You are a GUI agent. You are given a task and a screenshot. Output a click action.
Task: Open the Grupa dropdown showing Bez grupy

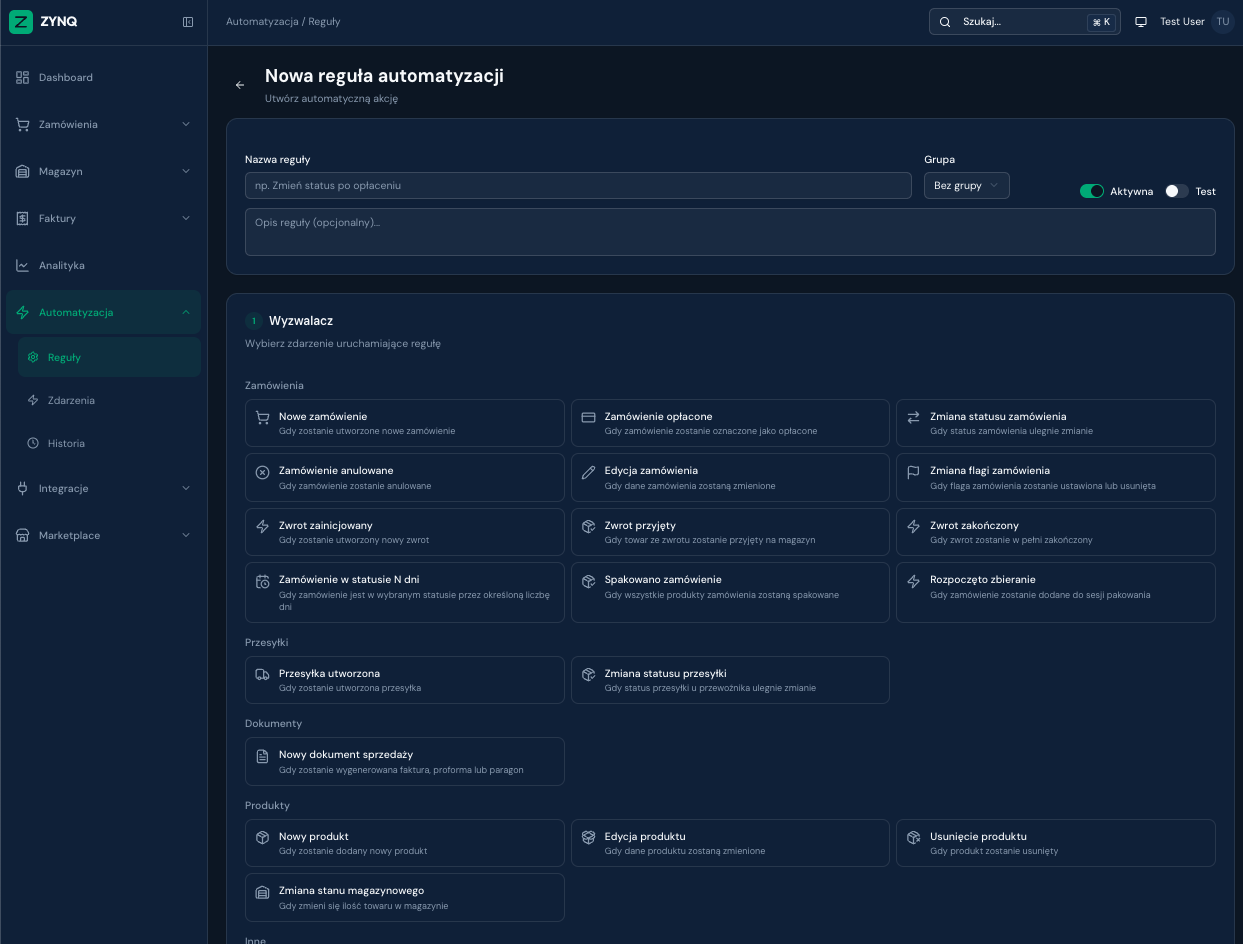(966, 185)
